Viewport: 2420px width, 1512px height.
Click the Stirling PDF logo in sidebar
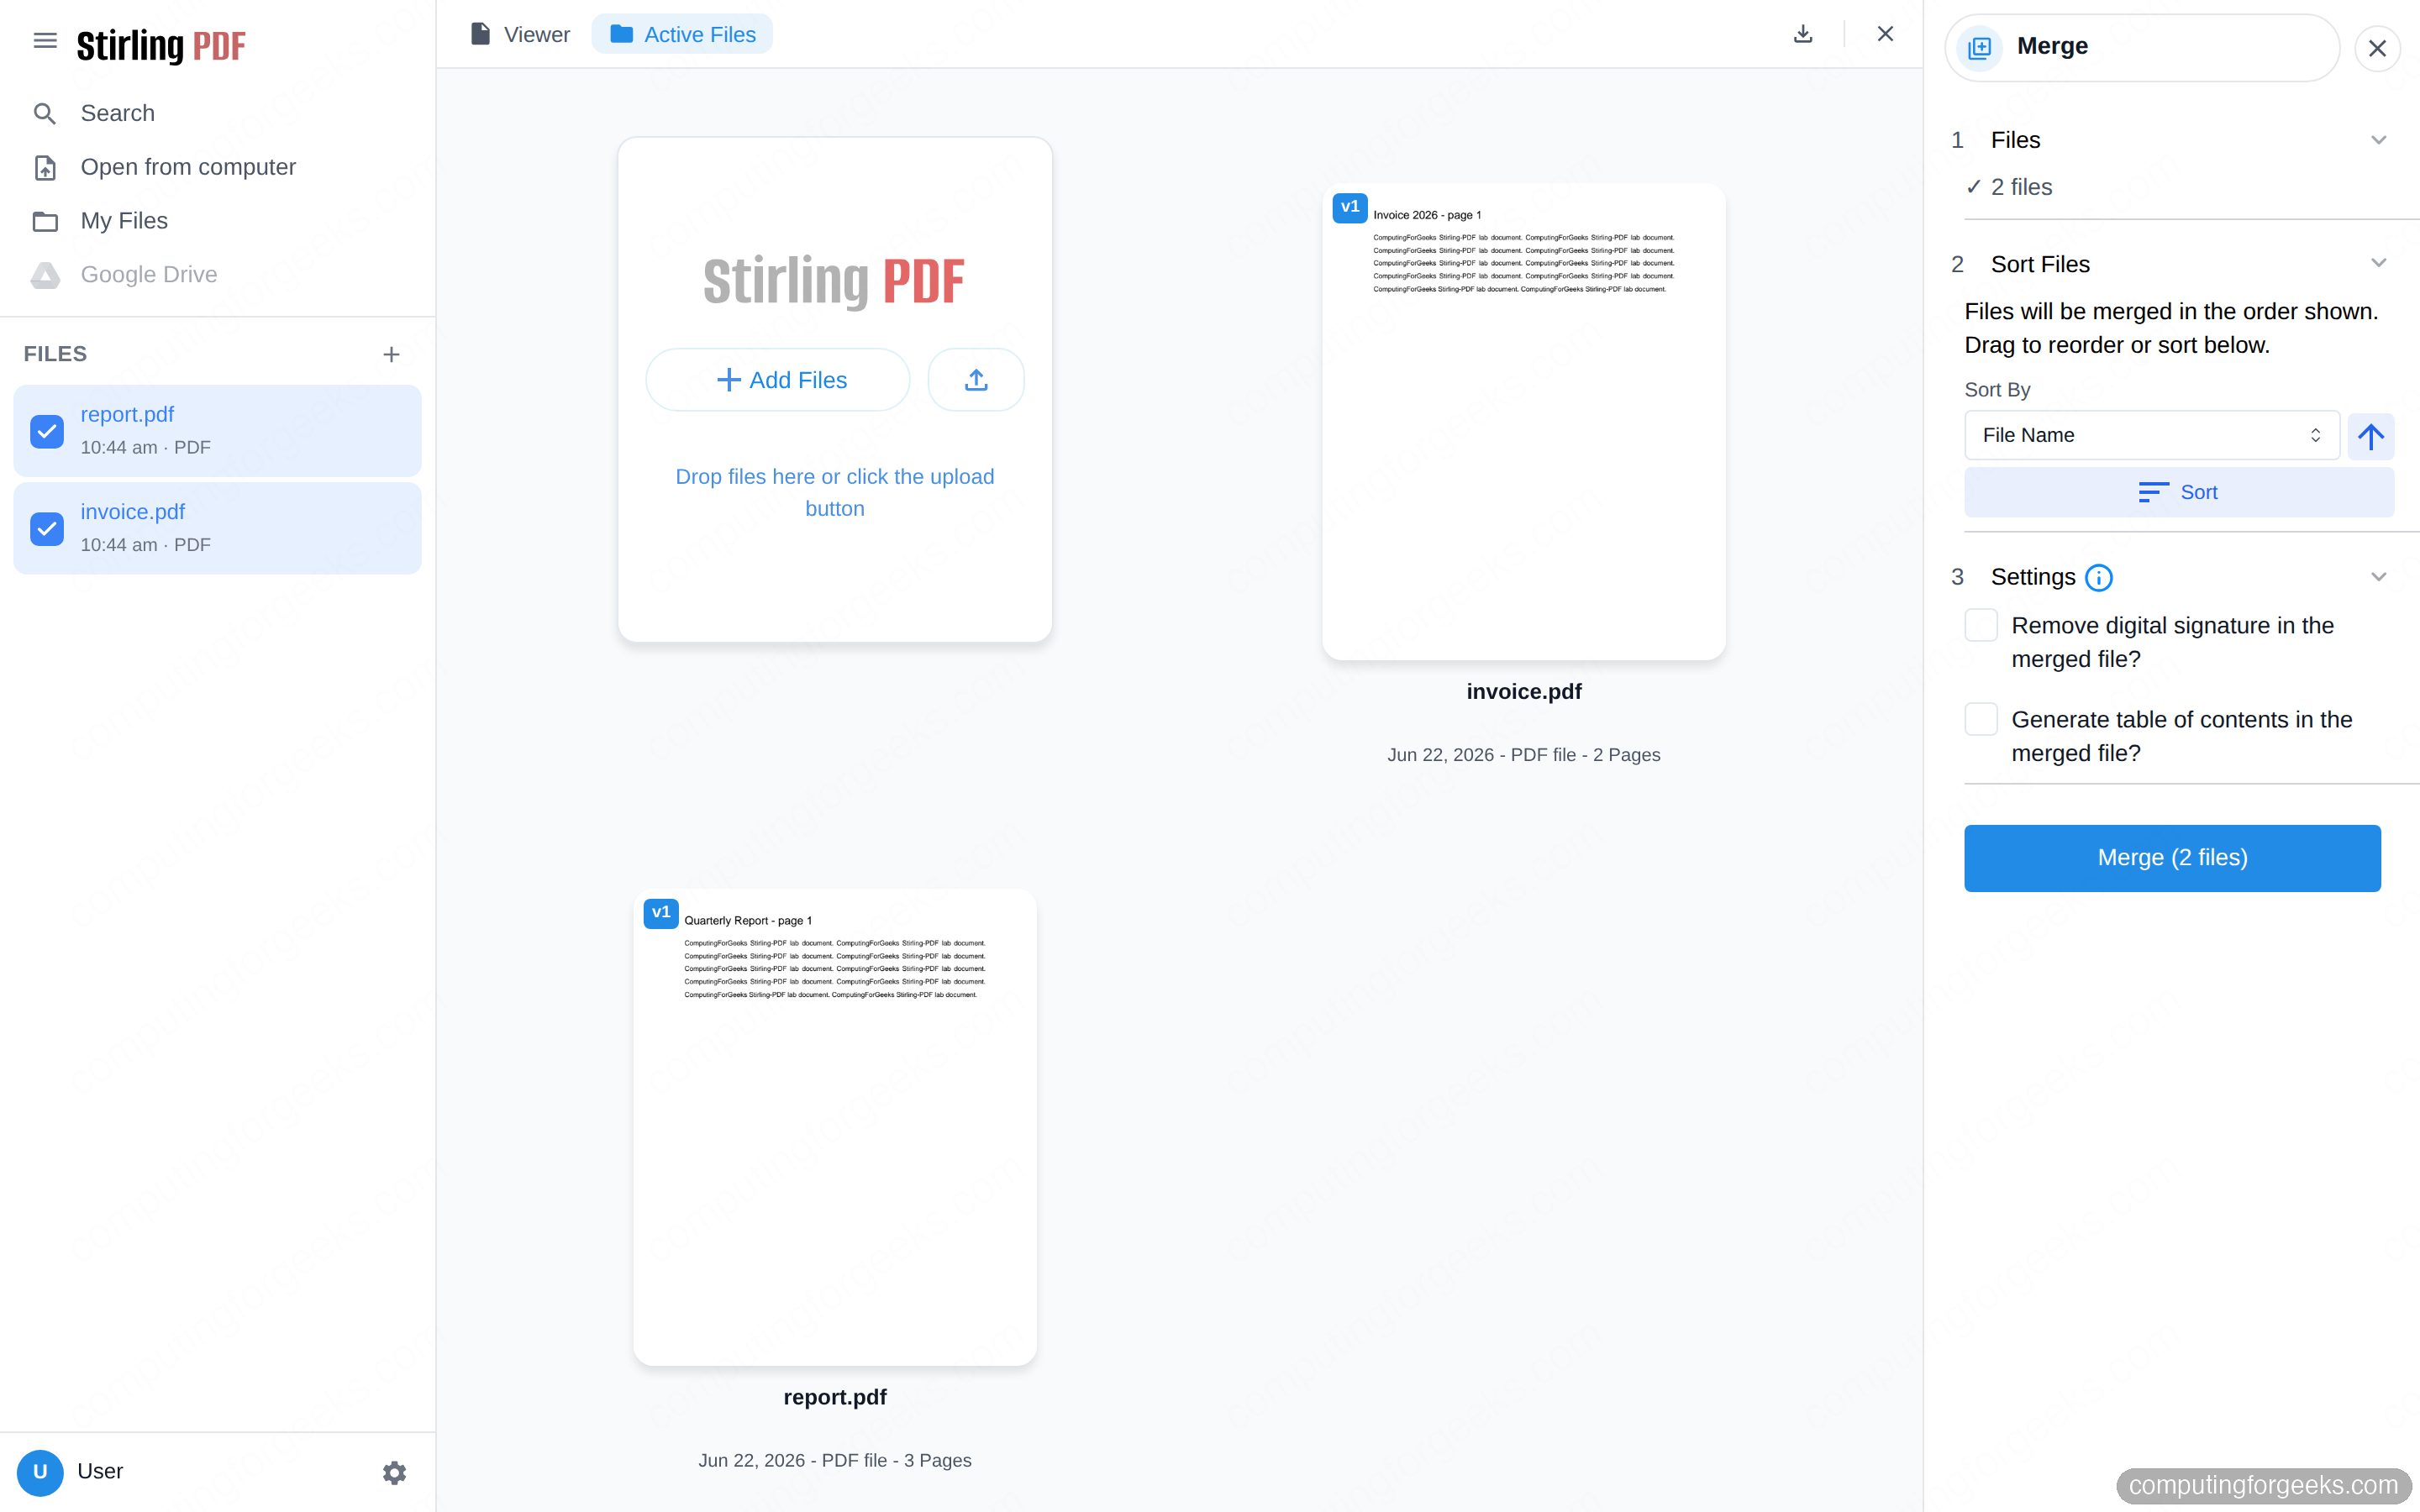click(160, 45)
